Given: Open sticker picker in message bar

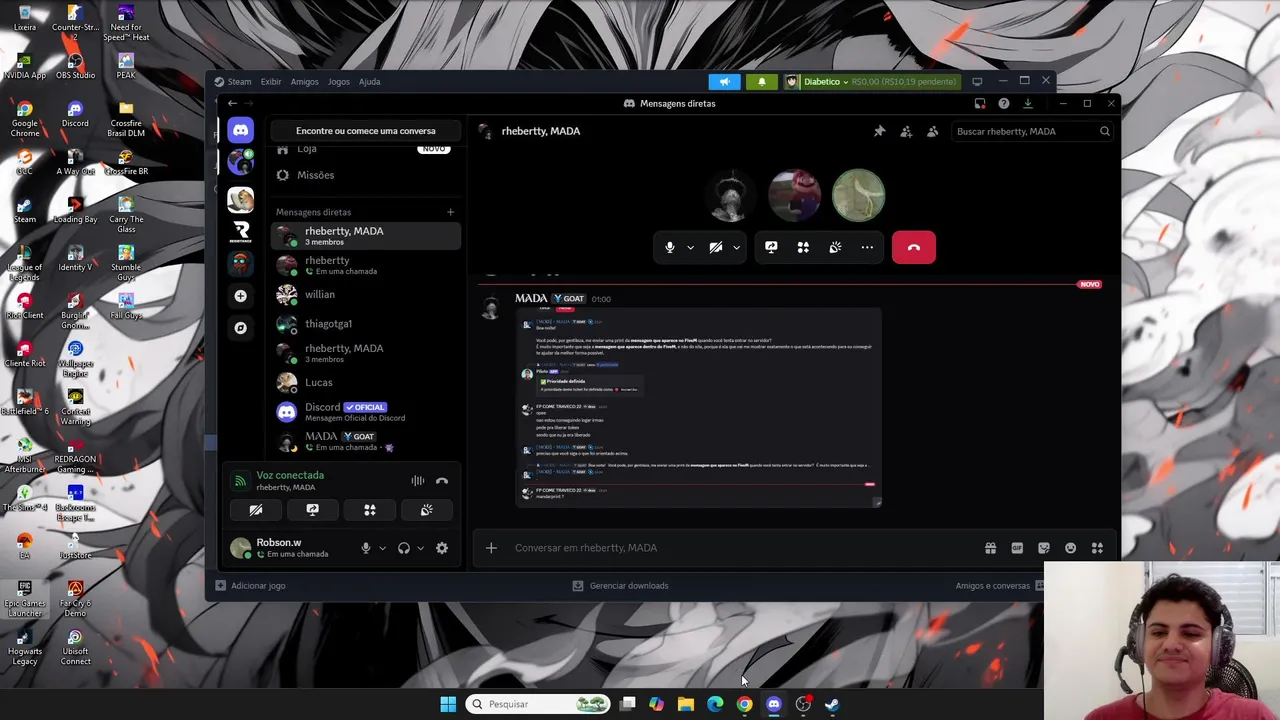Looking at the screenshot, I should click(x=1044, y=548).
